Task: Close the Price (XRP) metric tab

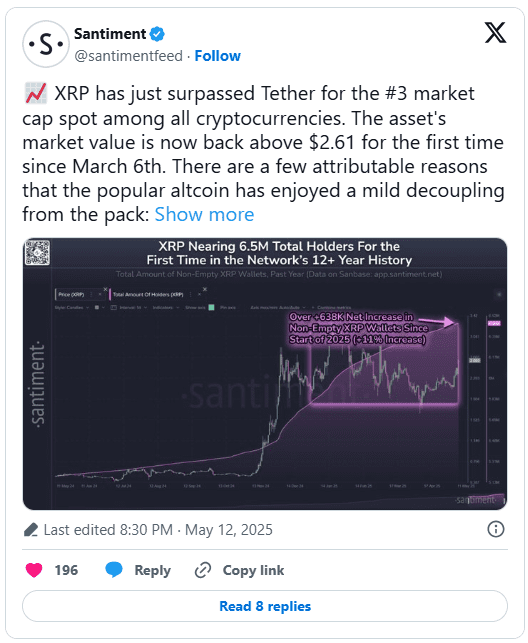Action: click(100, 294)
